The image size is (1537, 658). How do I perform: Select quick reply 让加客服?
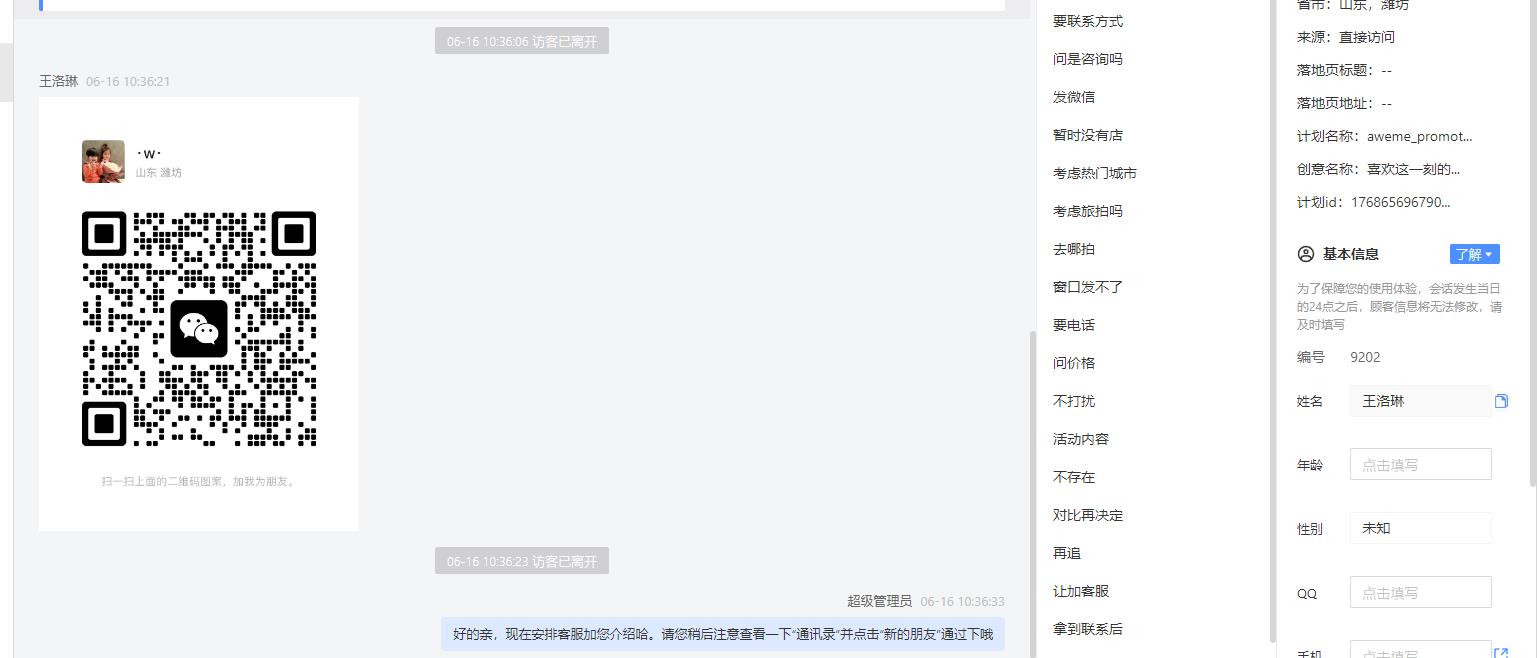click(1080, 591)
